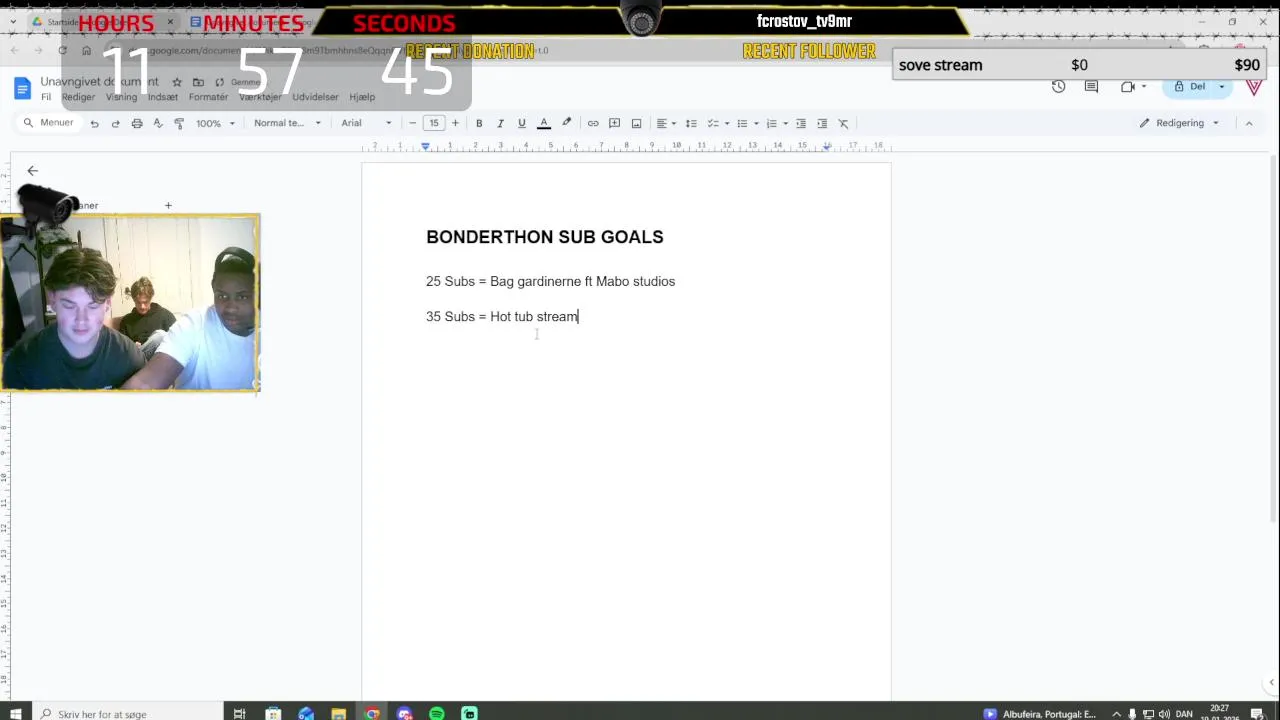
Task: Insert a numbered list
Action: (x=771, y=123)
